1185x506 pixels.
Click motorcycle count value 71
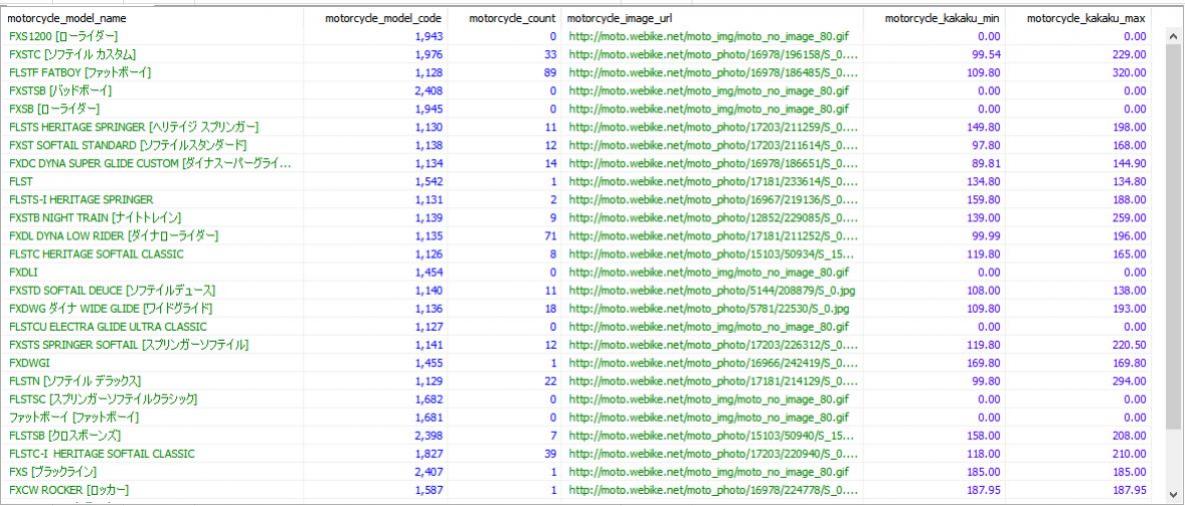click(x=550, y=236)
